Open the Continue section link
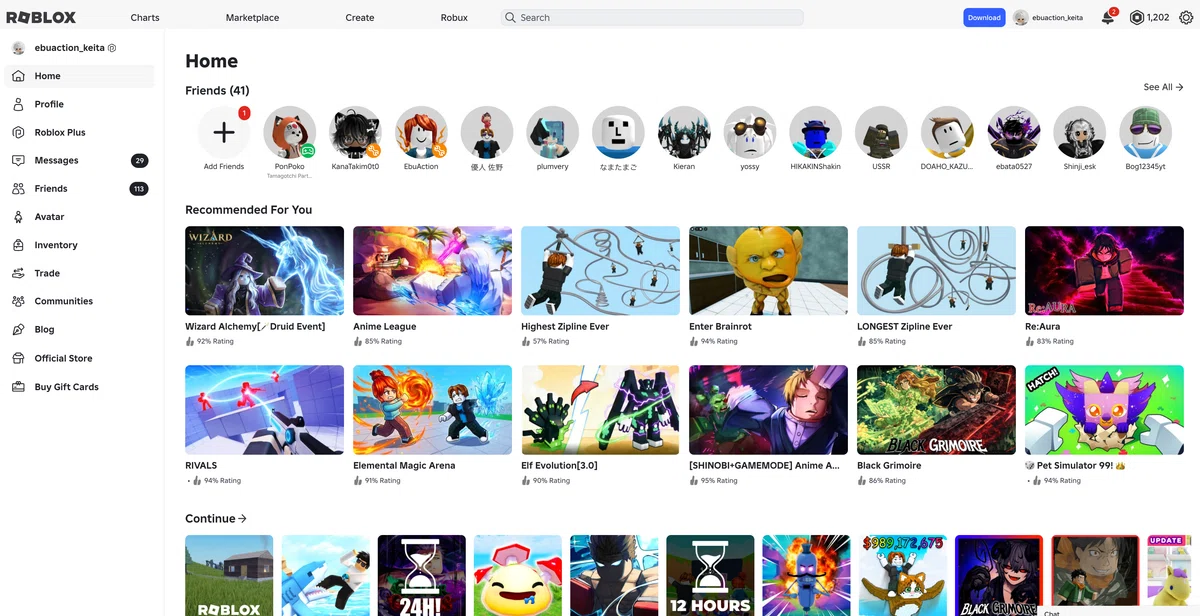 point(216,519)
